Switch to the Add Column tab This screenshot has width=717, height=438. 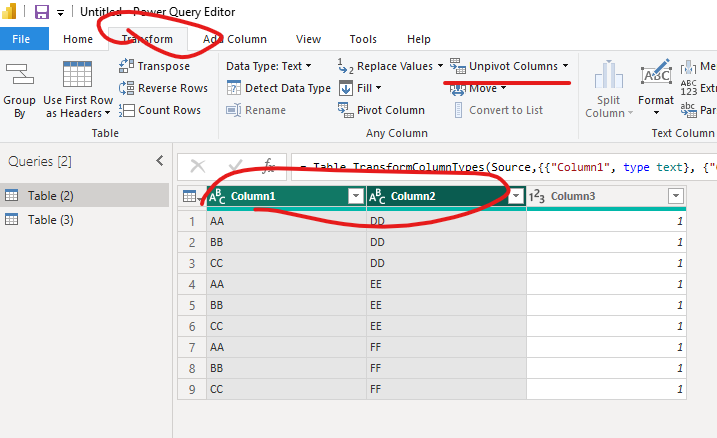coord(235,39)
